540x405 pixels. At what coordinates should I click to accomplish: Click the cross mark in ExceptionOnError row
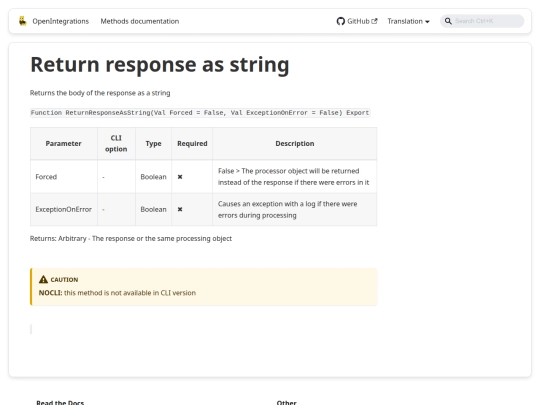[180, 209]
